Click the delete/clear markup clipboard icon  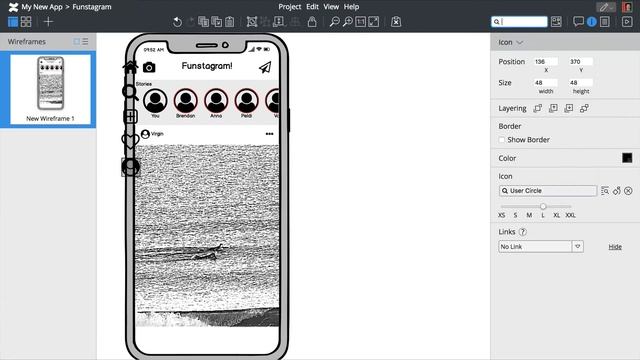pos(396,22)
